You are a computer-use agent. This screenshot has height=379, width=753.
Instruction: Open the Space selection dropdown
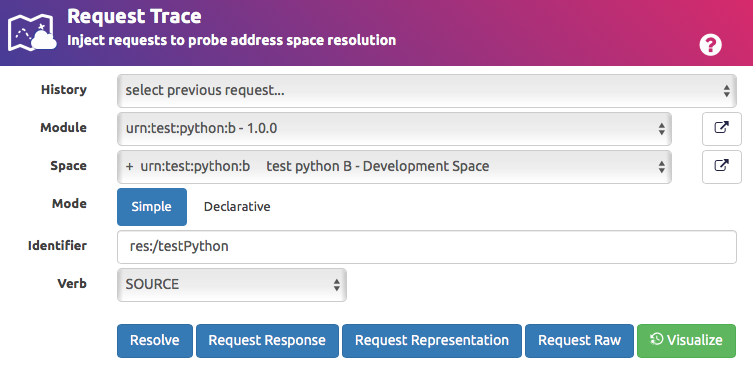point(394,167)
